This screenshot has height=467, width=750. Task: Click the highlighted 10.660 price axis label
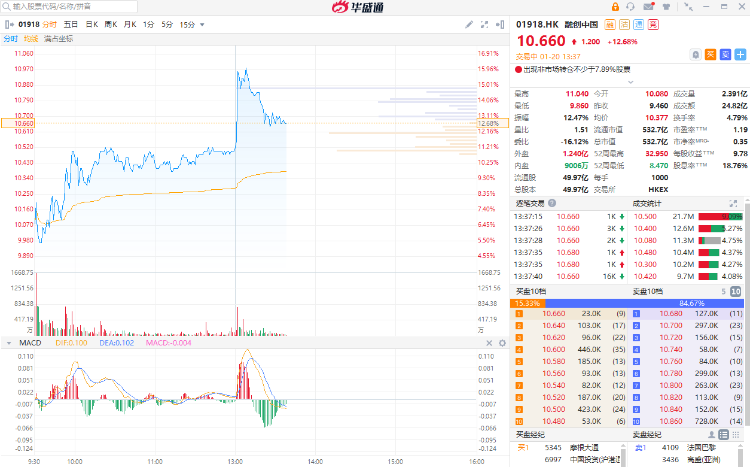click(x=16, y=123)
